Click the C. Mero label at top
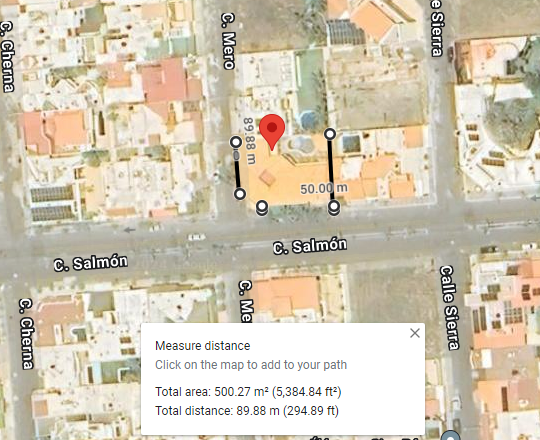Viewport: 540px width, 440px height. [x=229, y=41]
